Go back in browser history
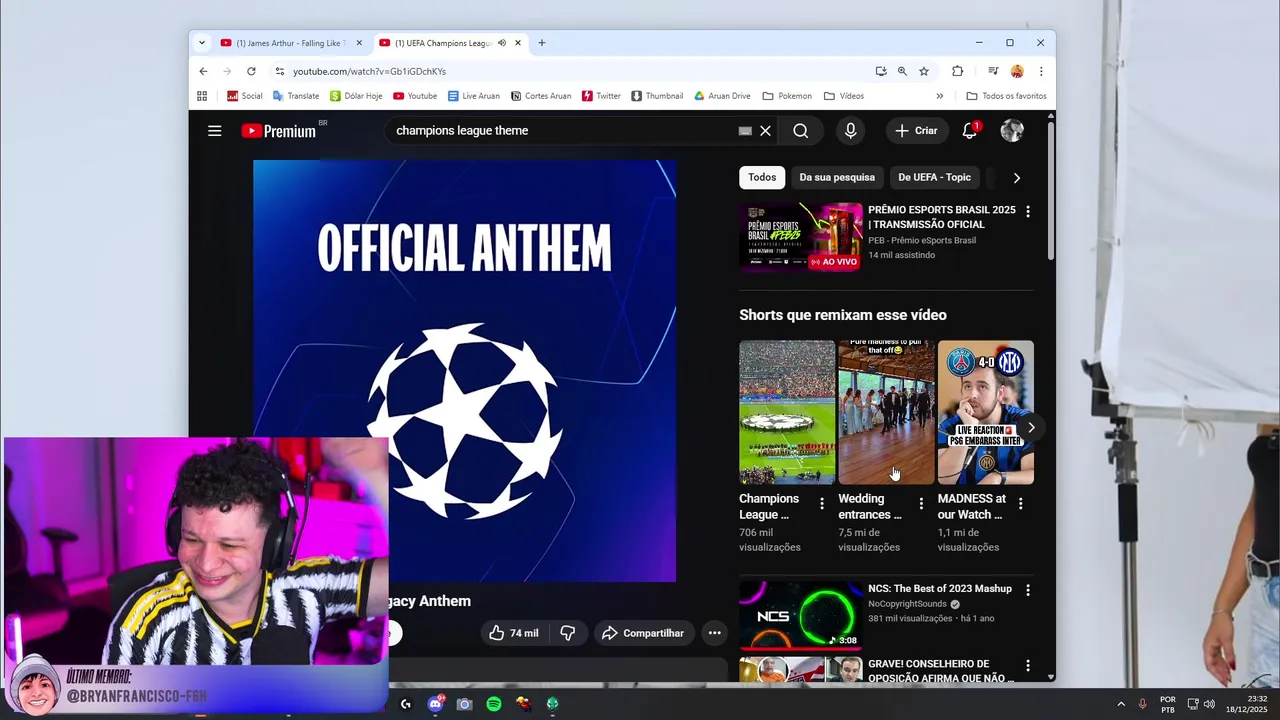 (x=203, y=71)
